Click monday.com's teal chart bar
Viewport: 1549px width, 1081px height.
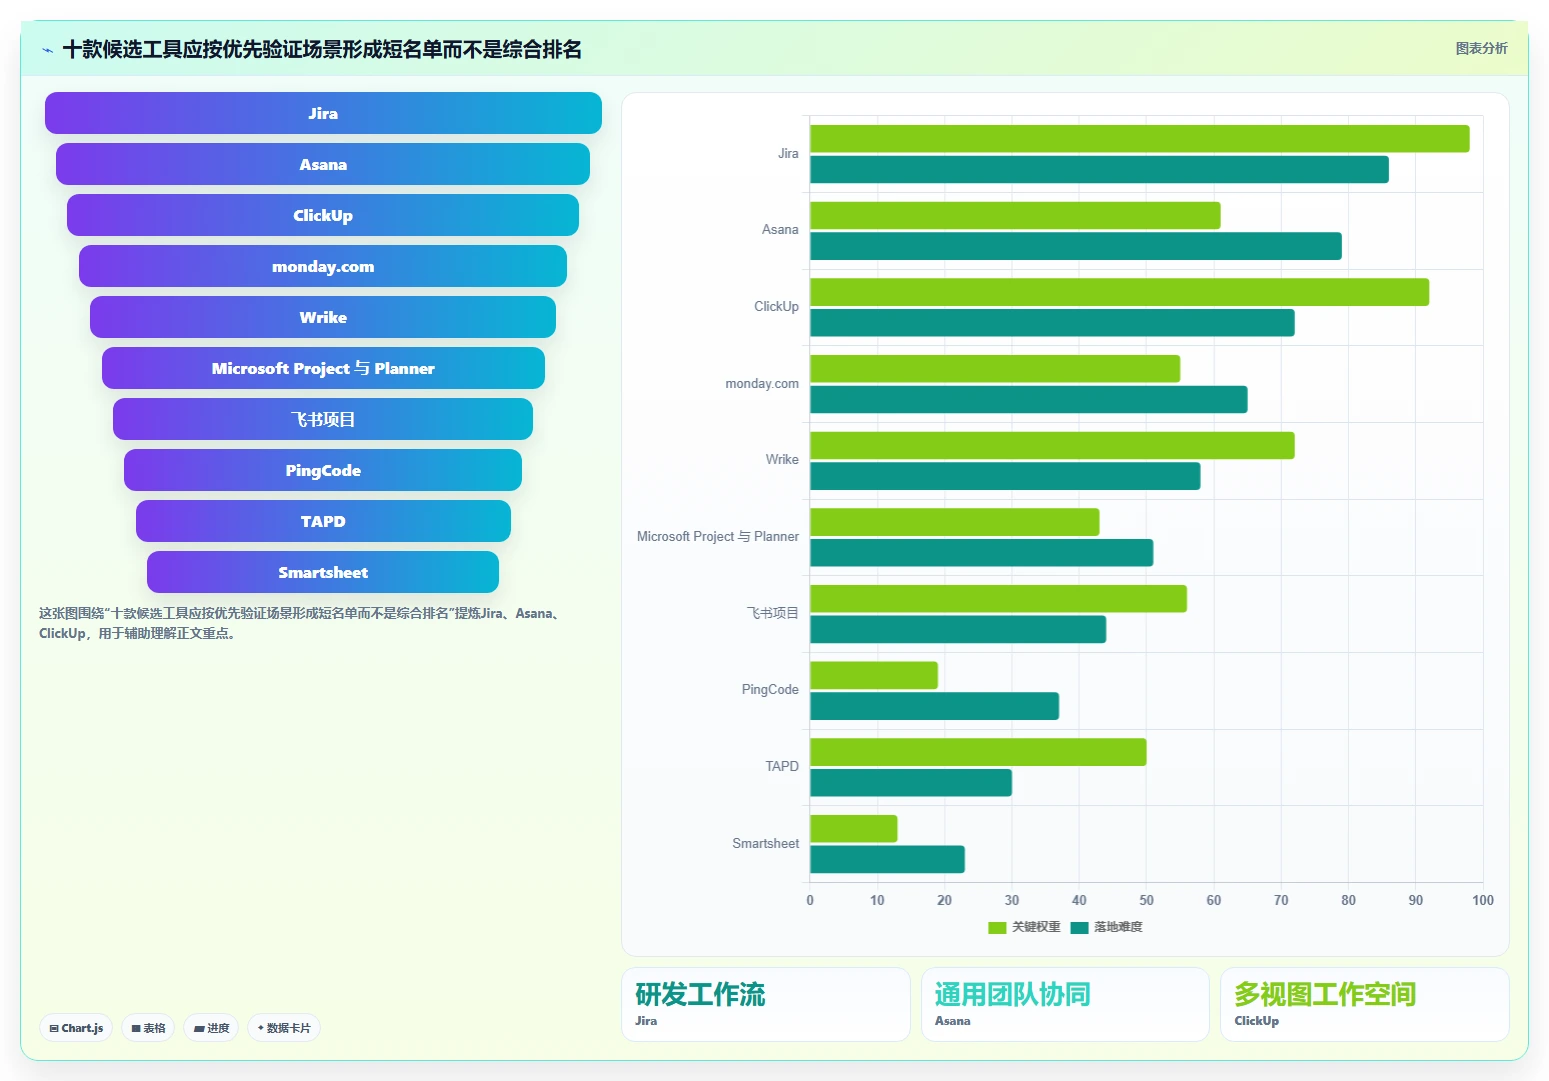coord(1029,400)
